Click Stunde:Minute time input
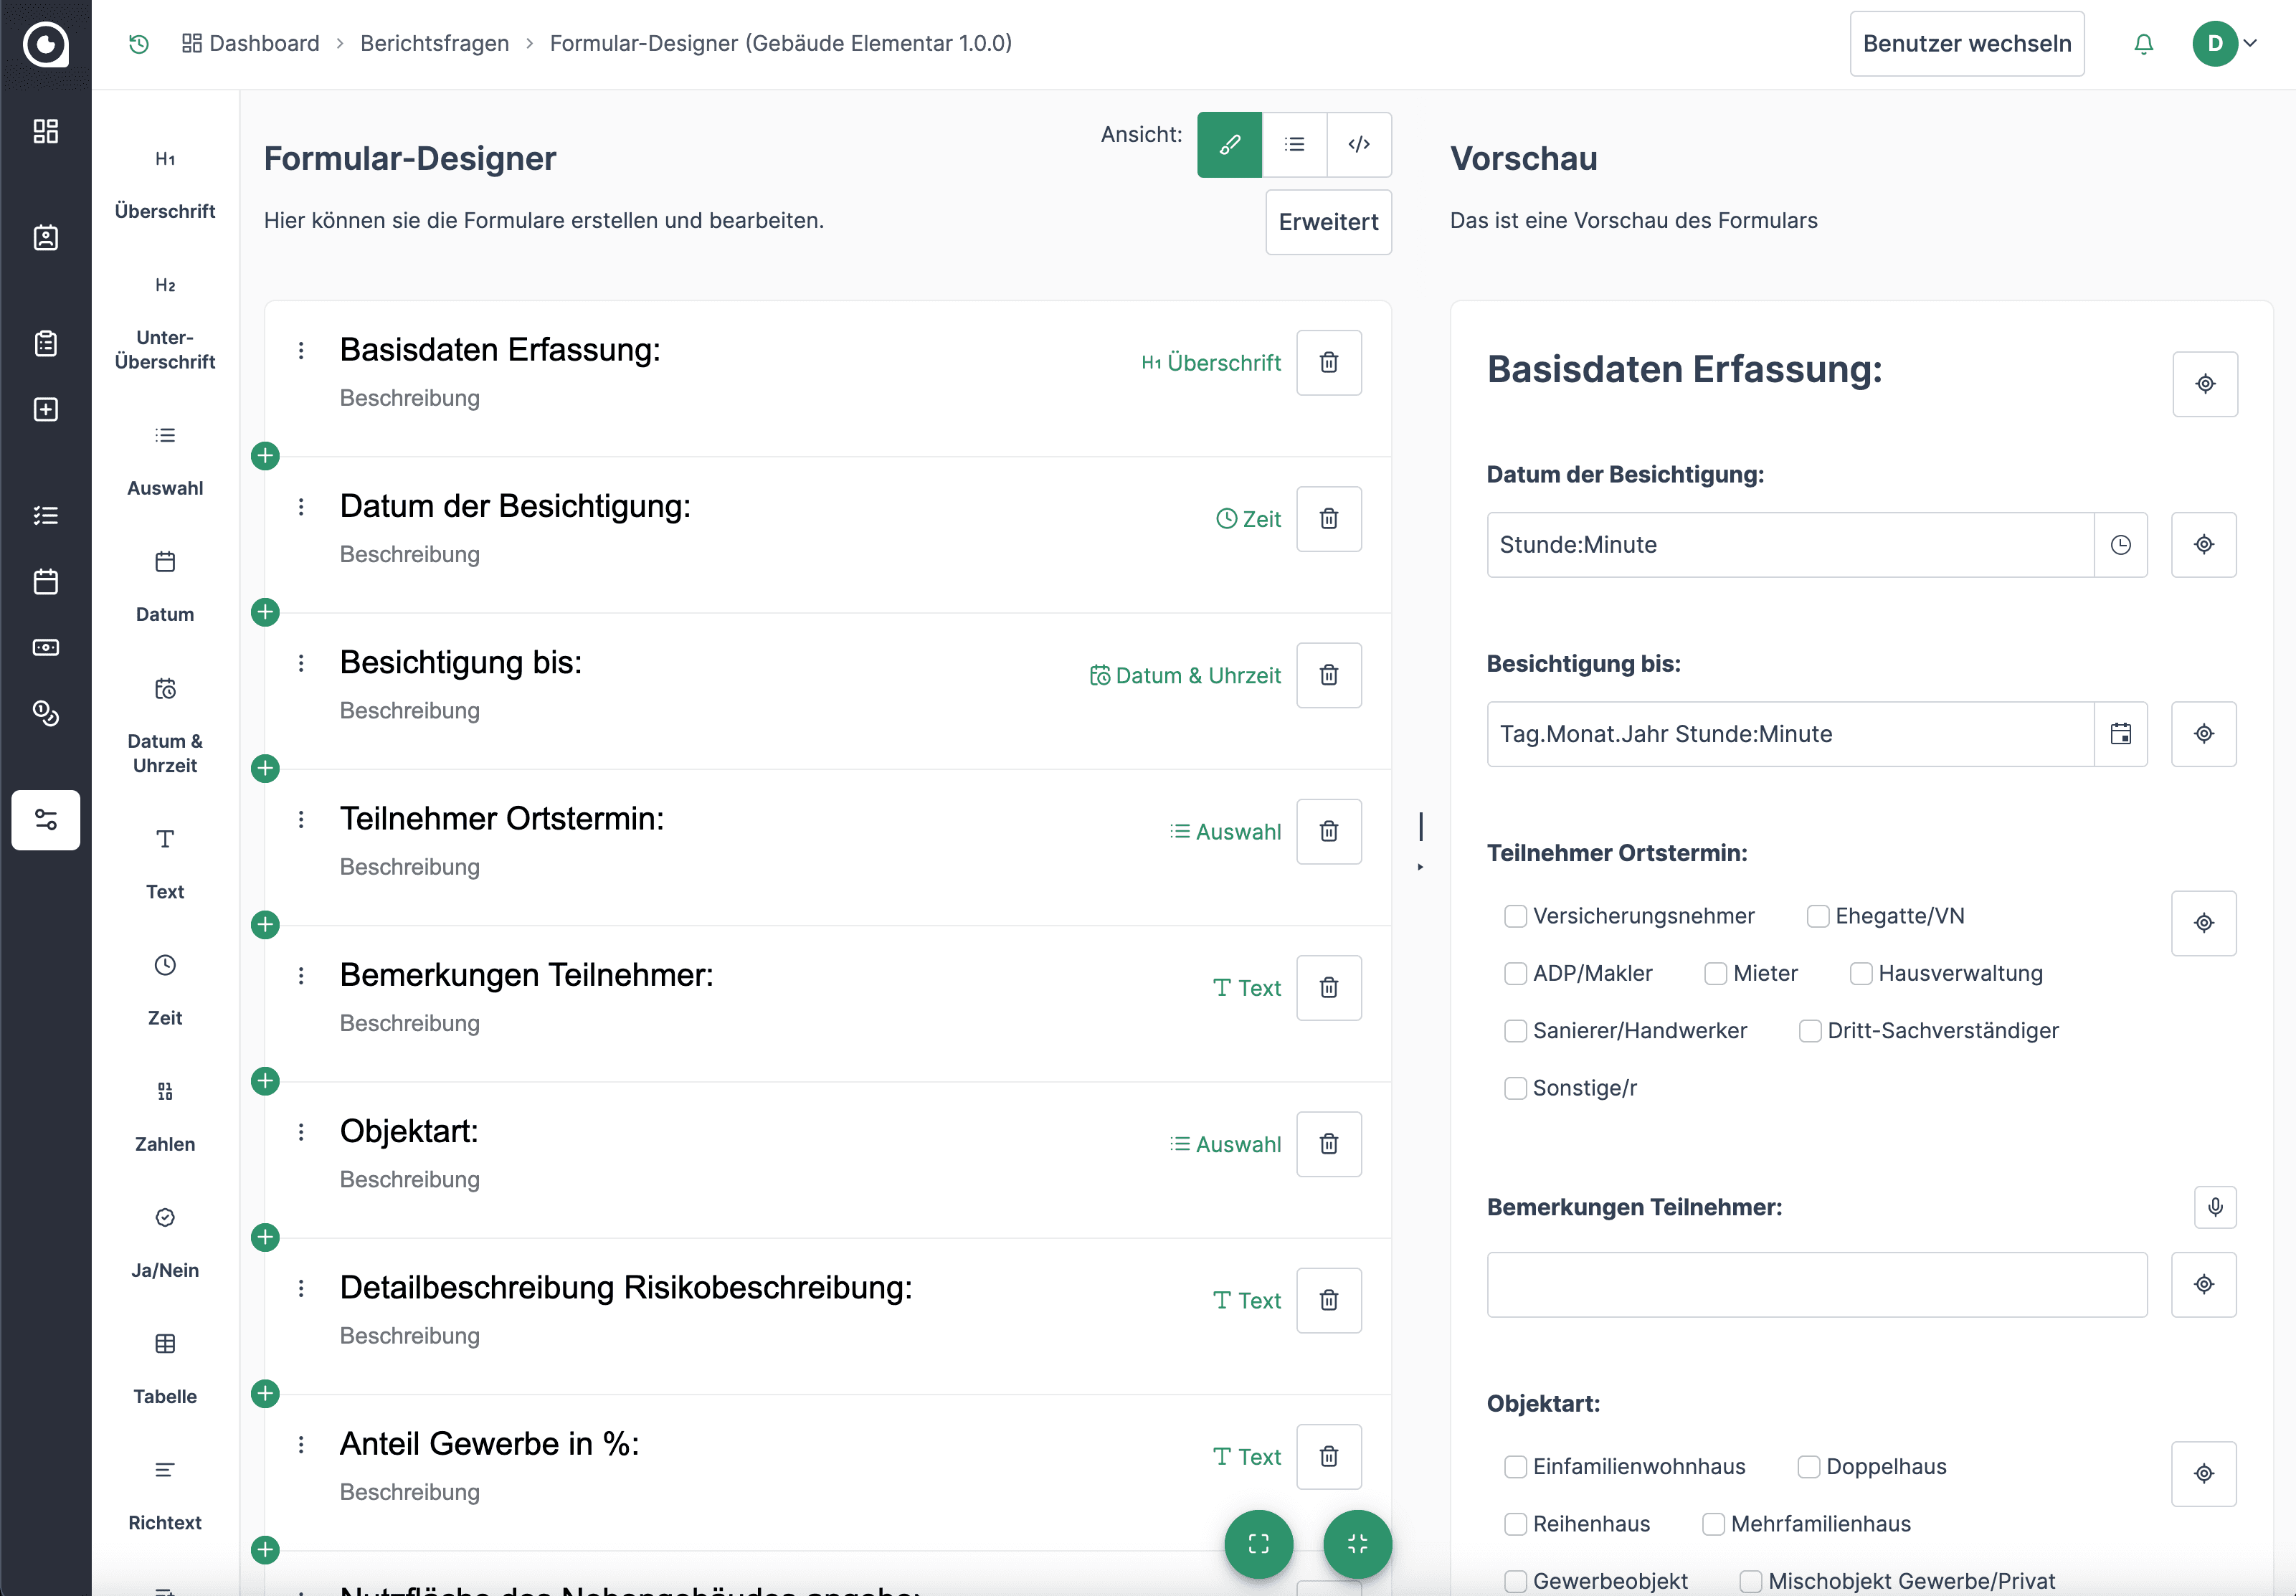Image resolution: width=2296 pixels, height=1596 pixels. [x=1790, y=545]
